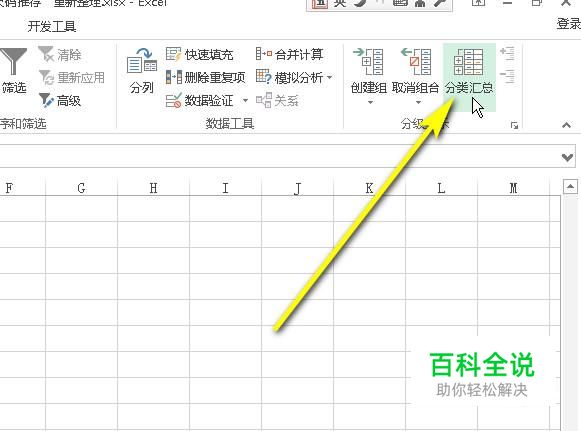Select column I header
This screenshot has width=581, height=431.
225,188
